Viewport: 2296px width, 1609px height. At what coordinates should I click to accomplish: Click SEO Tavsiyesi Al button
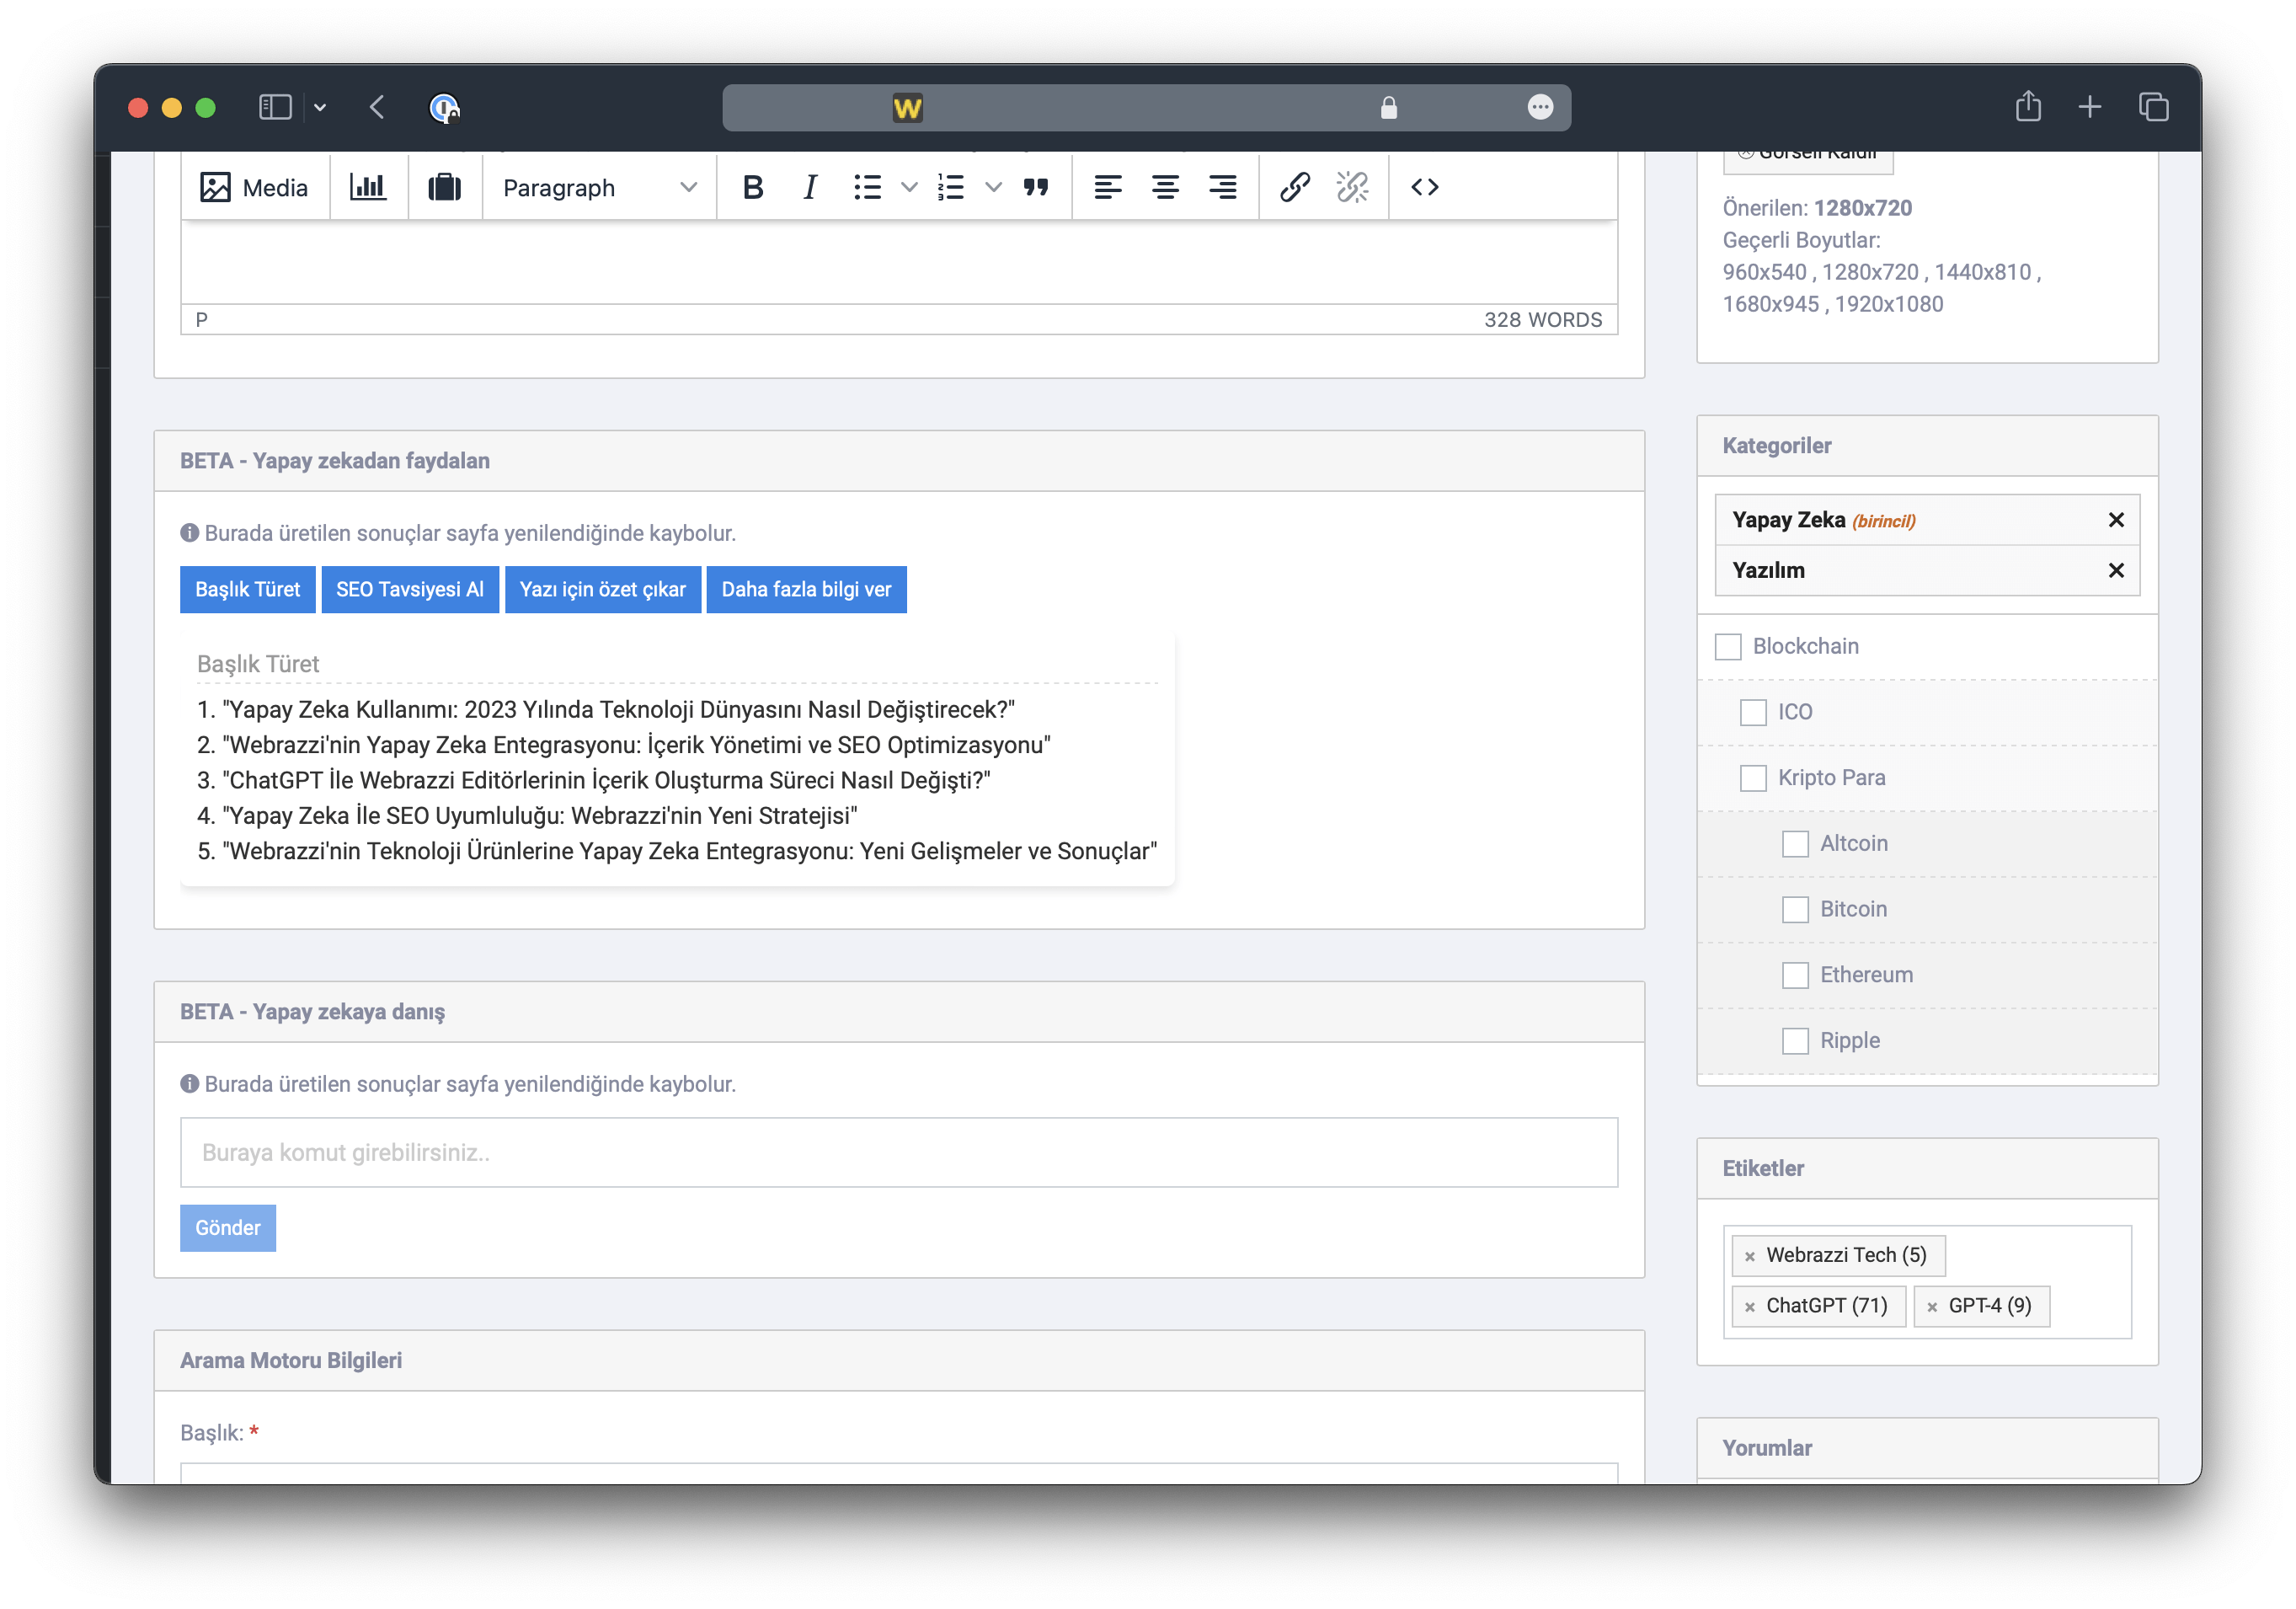coord(409,590)
